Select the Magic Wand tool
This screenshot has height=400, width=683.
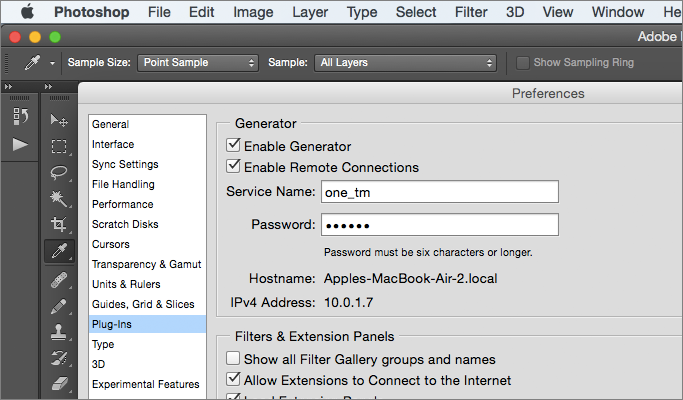pyautogui.click(x=59, y=199)
